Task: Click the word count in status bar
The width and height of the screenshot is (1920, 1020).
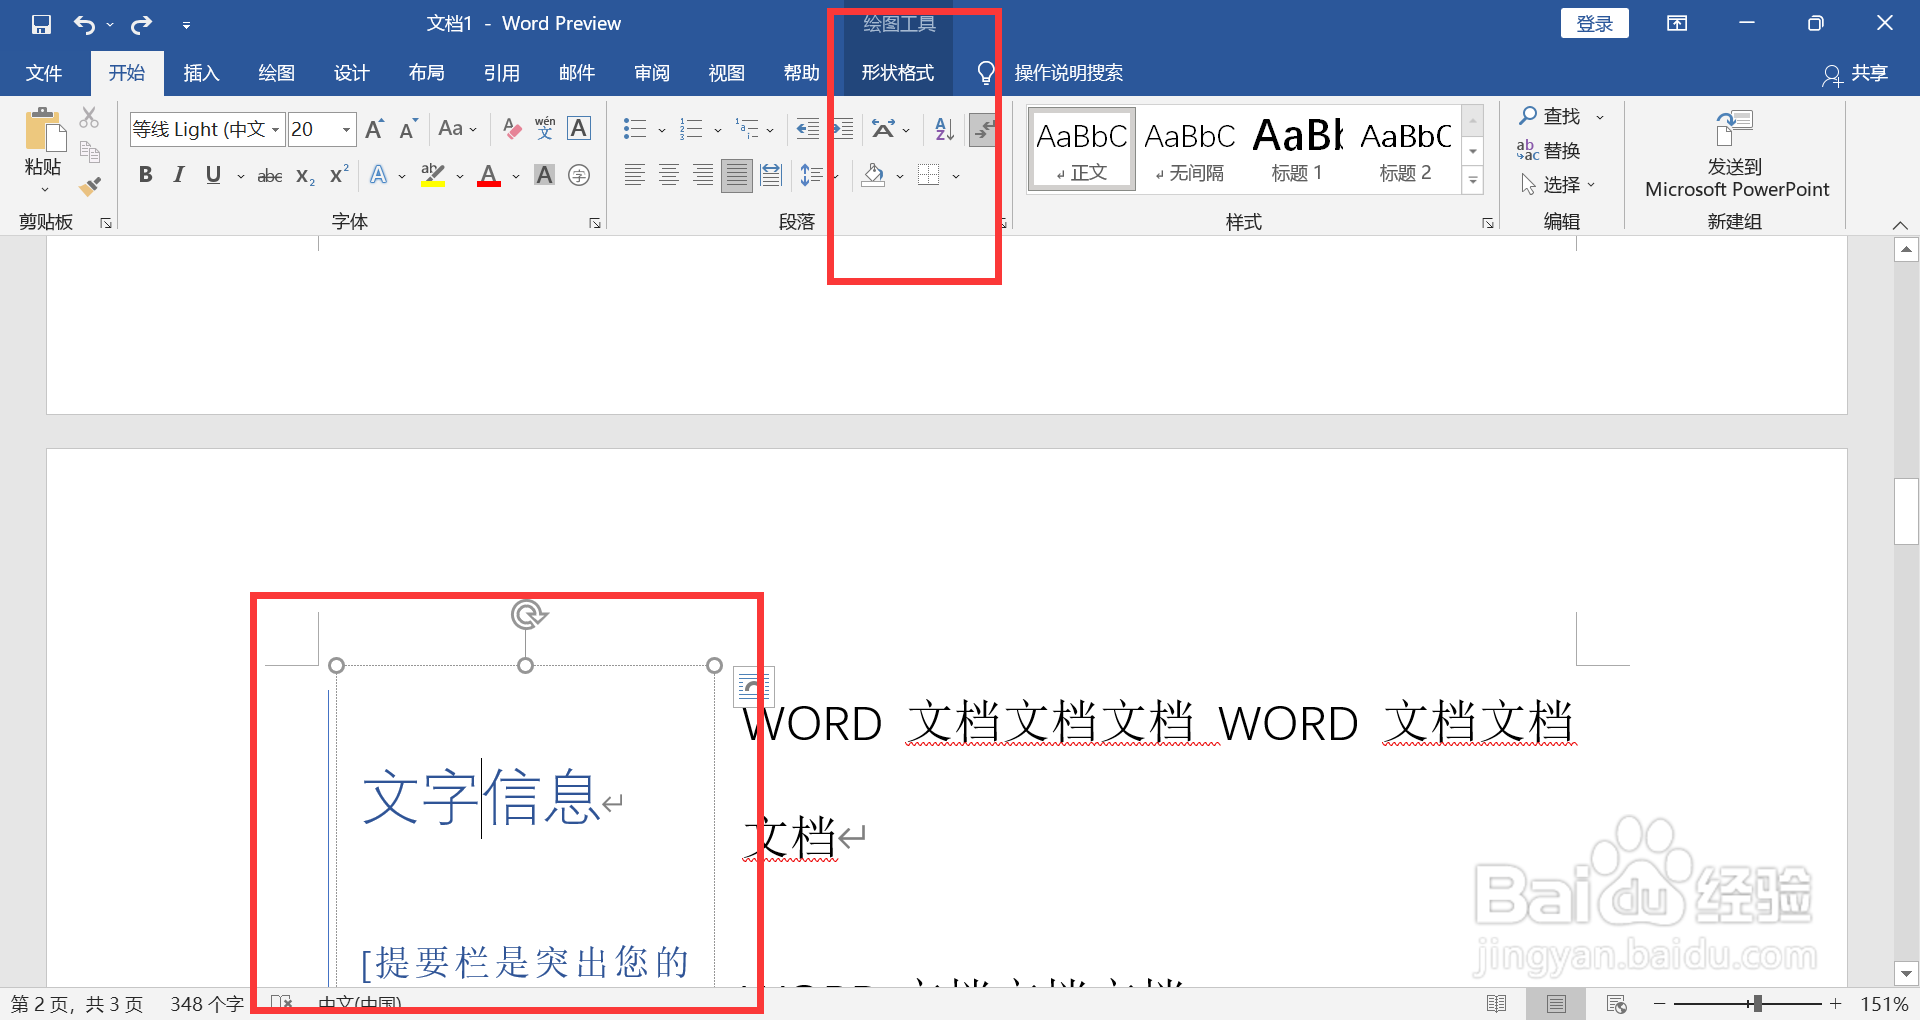Action: point(207,1004)
